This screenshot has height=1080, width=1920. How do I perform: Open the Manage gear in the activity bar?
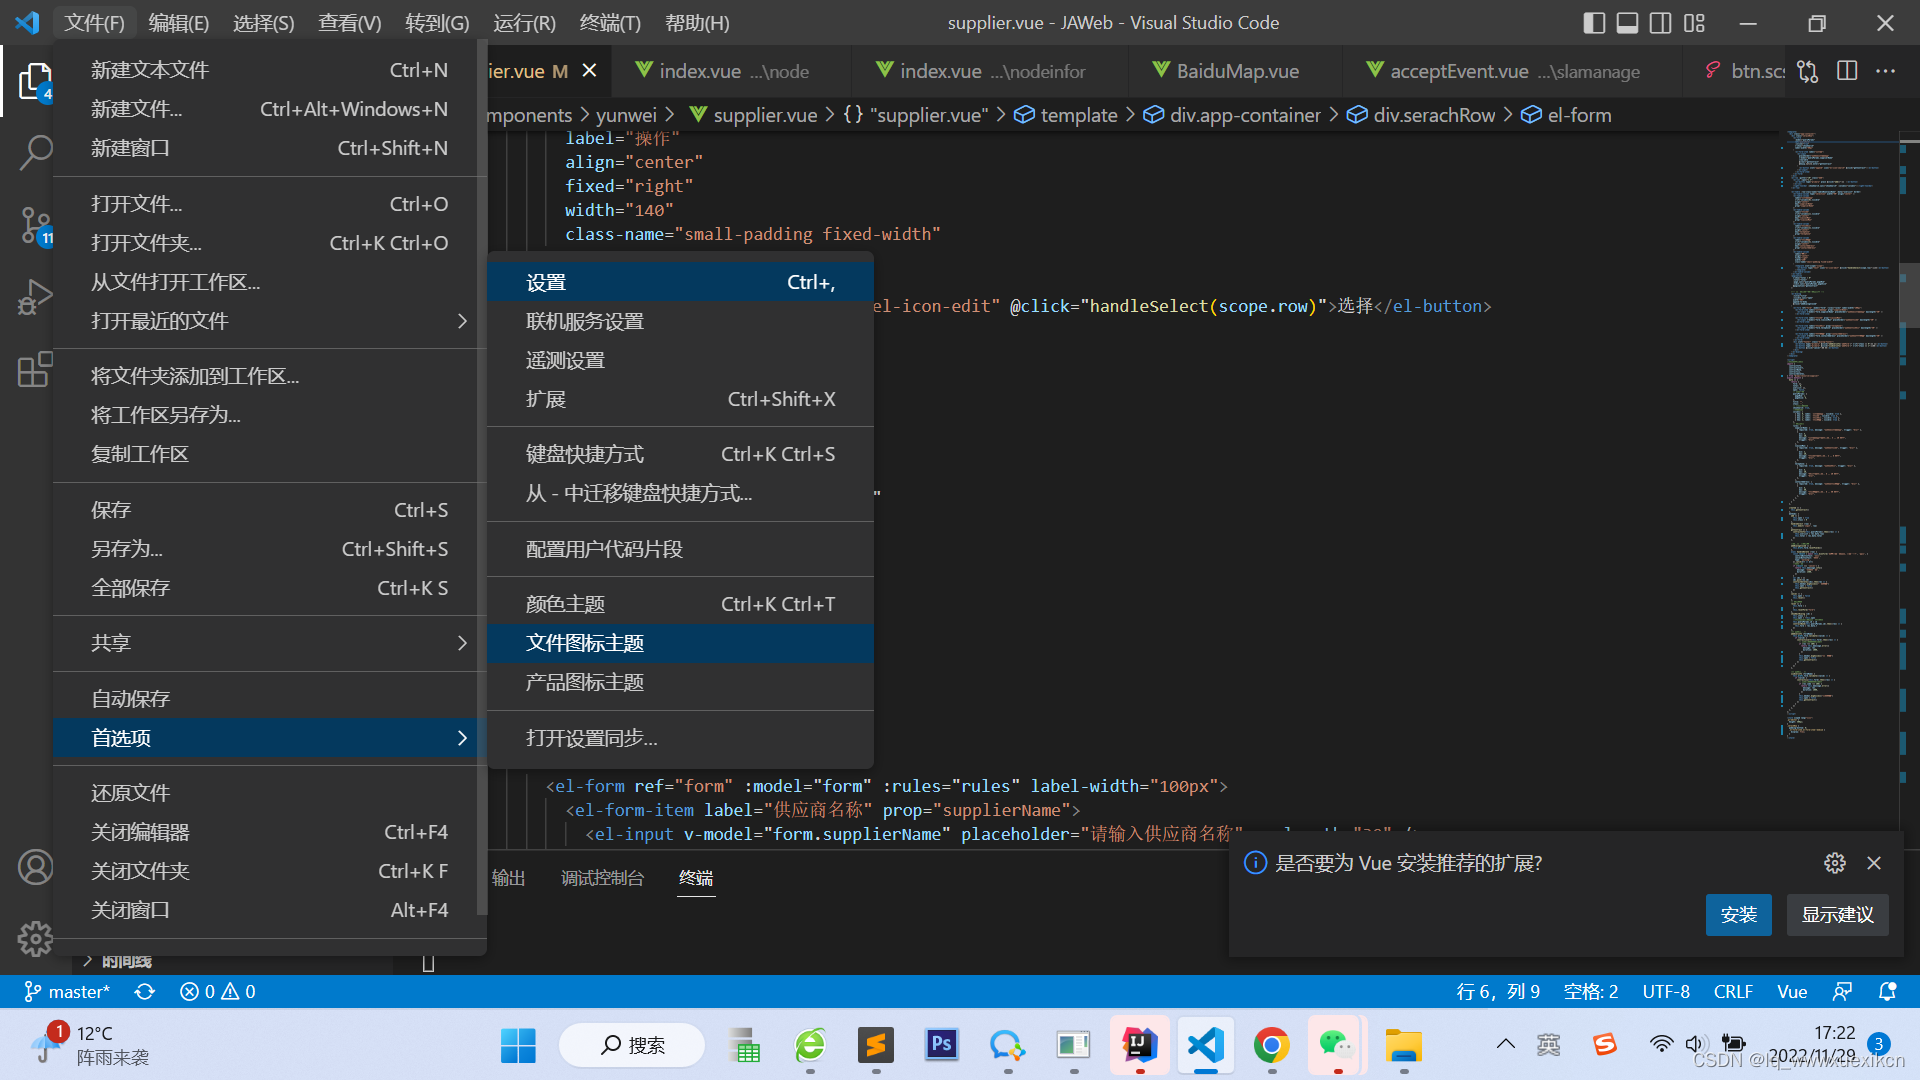click(36, 938)
